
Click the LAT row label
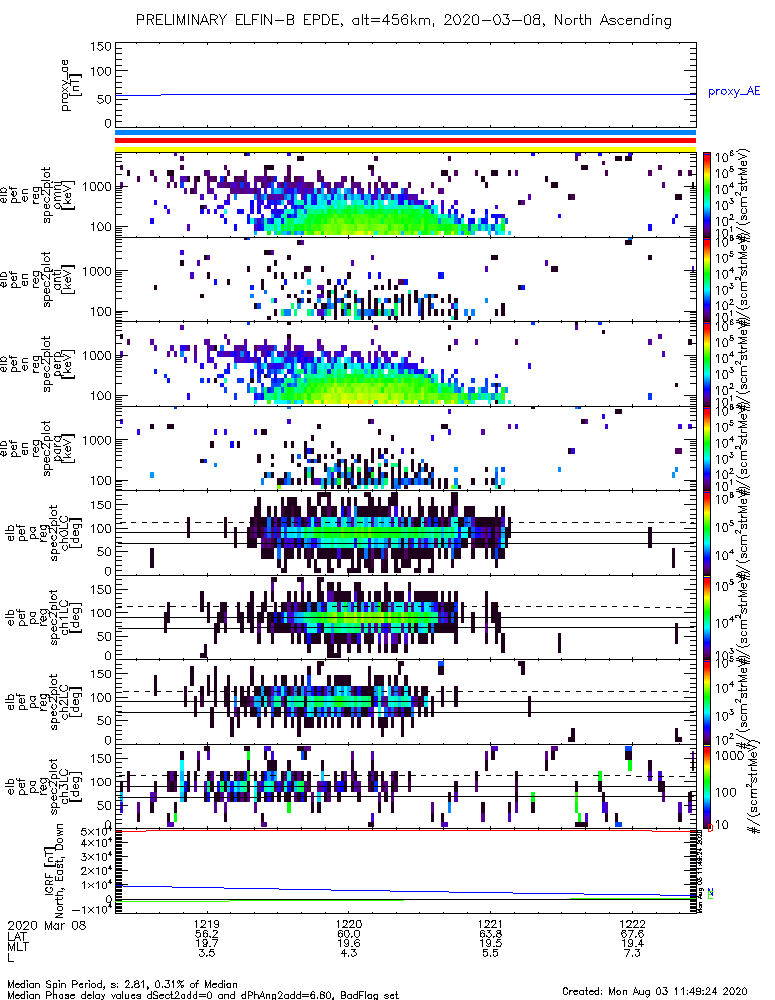17,935
